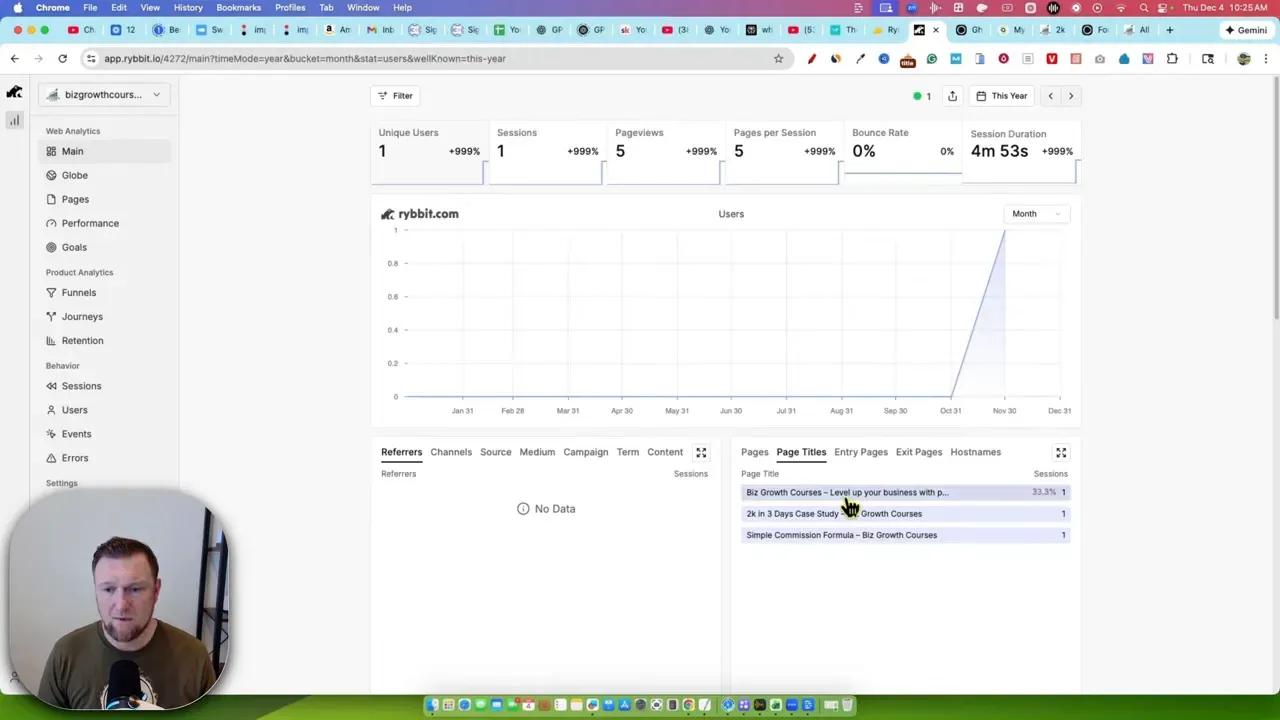Open the Performance section in the sidebar
This screenshot has height=720, width=1280.
click(90, 223)
